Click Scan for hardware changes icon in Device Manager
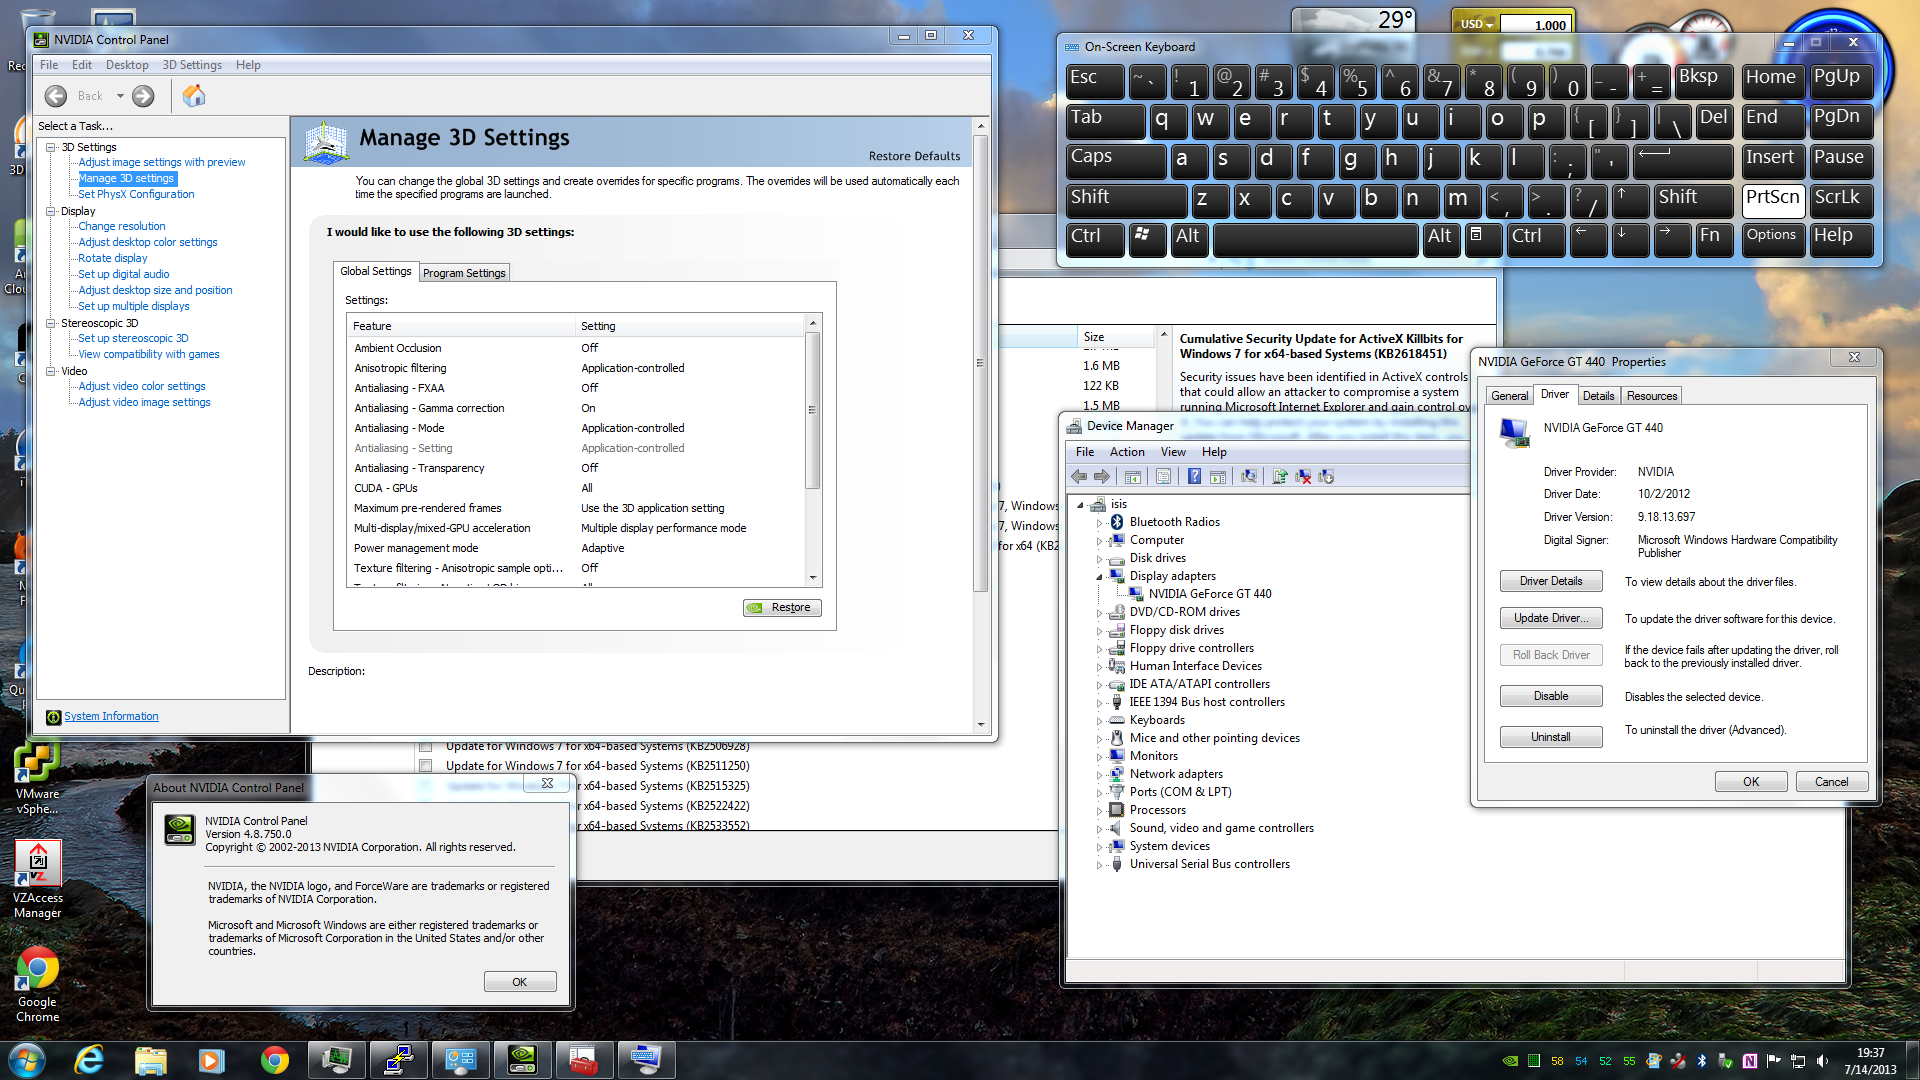 coord(1248,477)
